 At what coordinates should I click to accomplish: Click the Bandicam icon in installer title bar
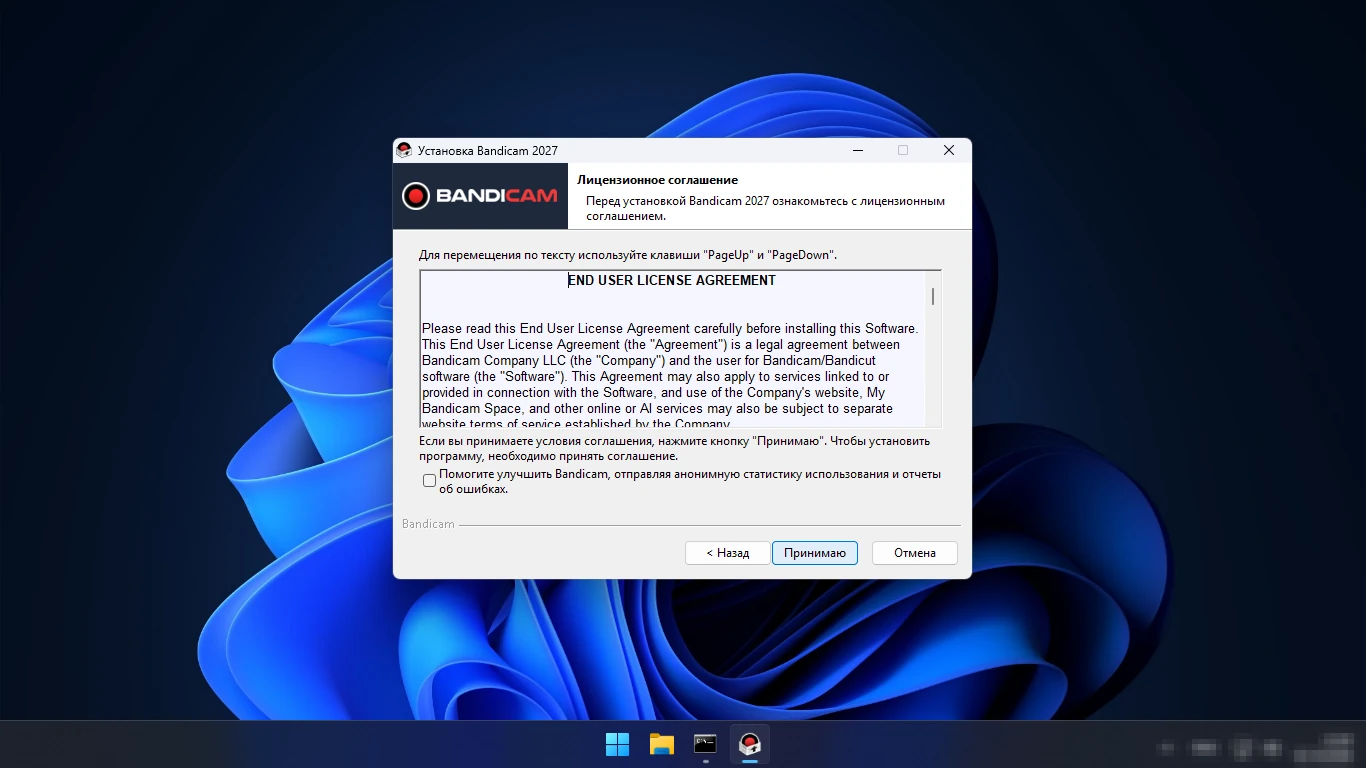coord(404,151)
